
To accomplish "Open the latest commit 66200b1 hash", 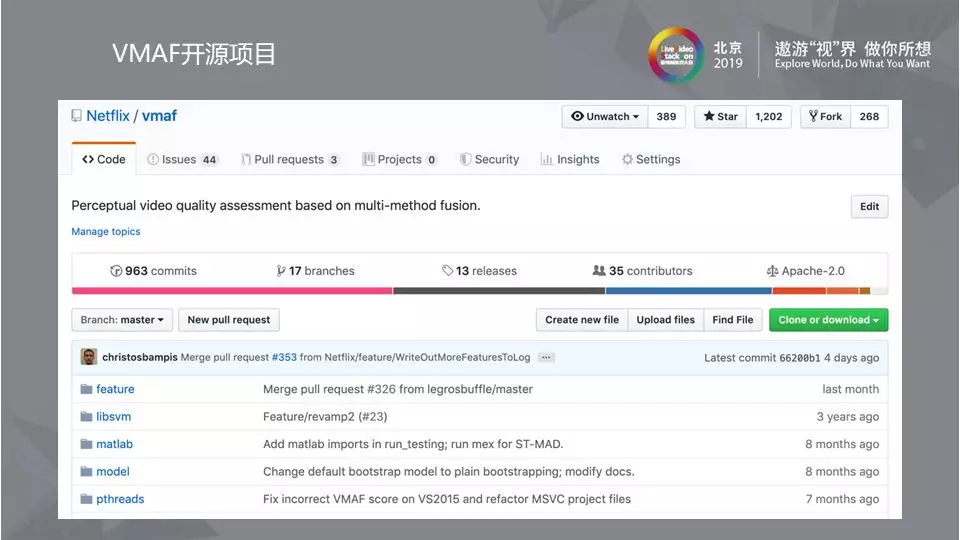I will (x=799, y=358).
